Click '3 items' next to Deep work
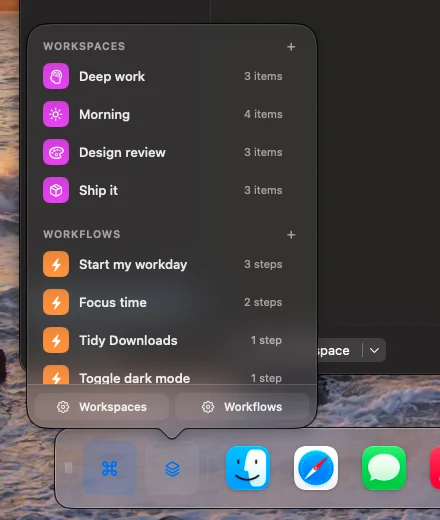Viewport: 440px width, 520px height. [263, 76]
